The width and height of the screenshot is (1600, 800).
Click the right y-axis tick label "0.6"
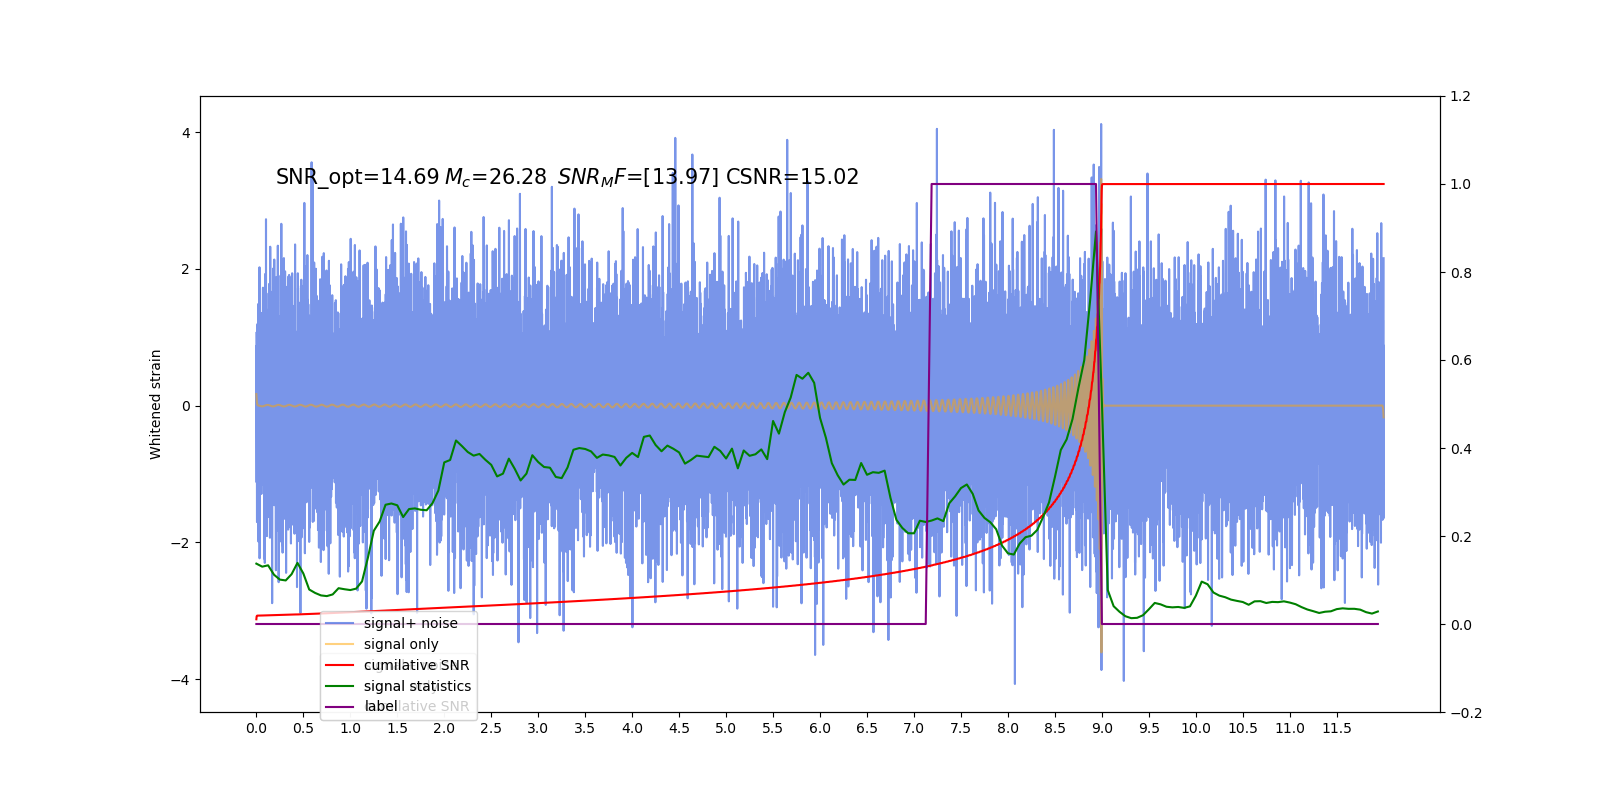1461,361
